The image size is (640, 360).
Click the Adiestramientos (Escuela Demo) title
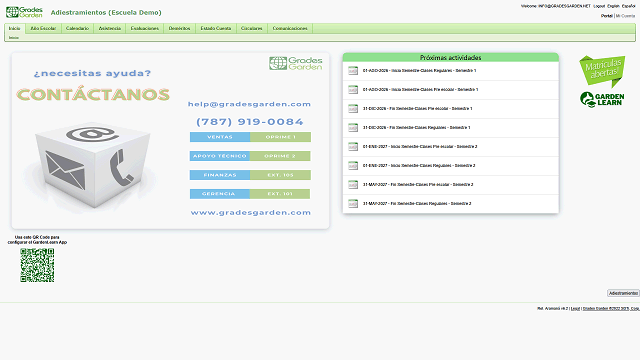tap(106, 13)
